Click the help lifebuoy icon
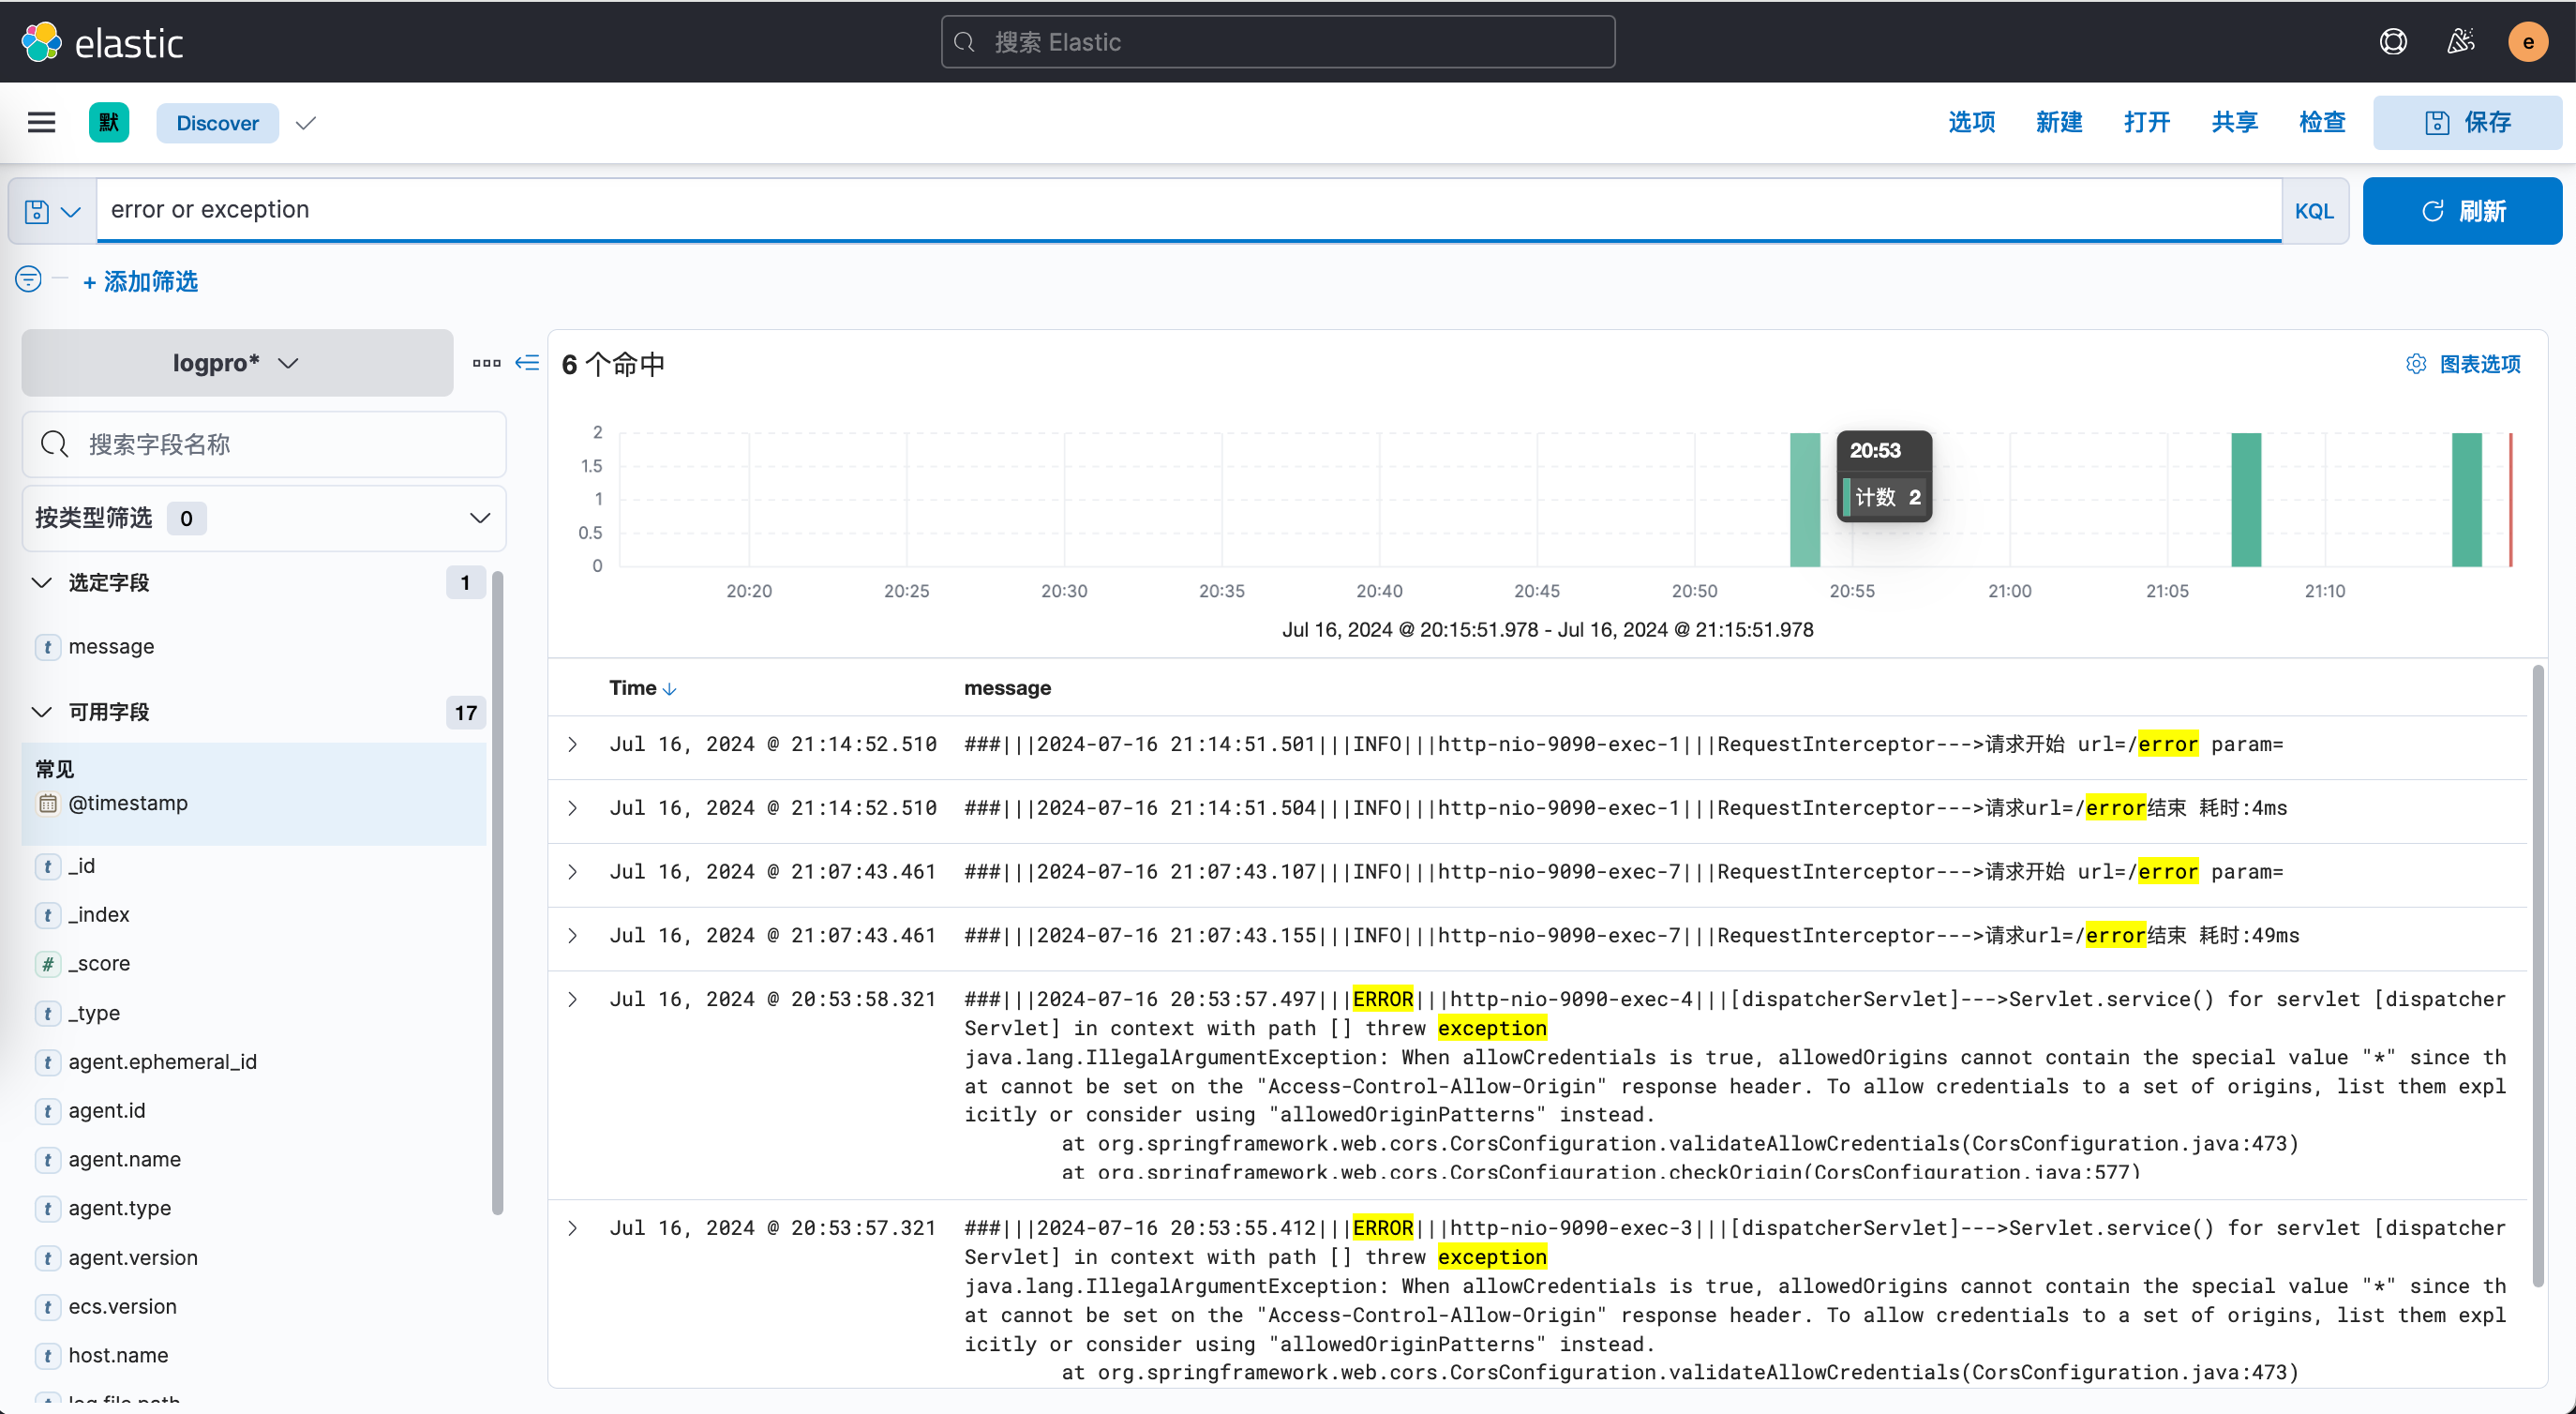Image resolution: width=2576 pixels, height=1414 pixels. (x=2393, y=42)
